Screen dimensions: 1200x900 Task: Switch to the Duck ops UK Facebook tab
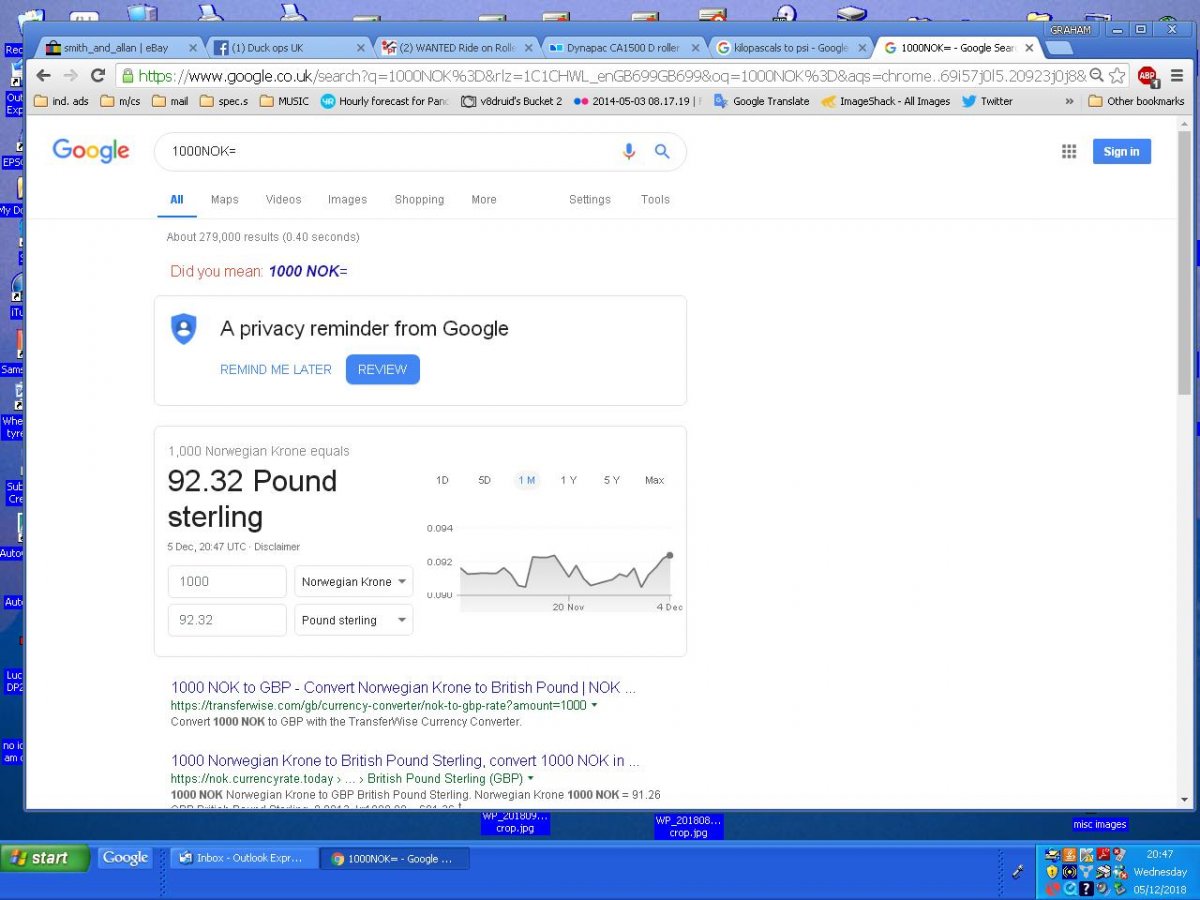[289, 48]
